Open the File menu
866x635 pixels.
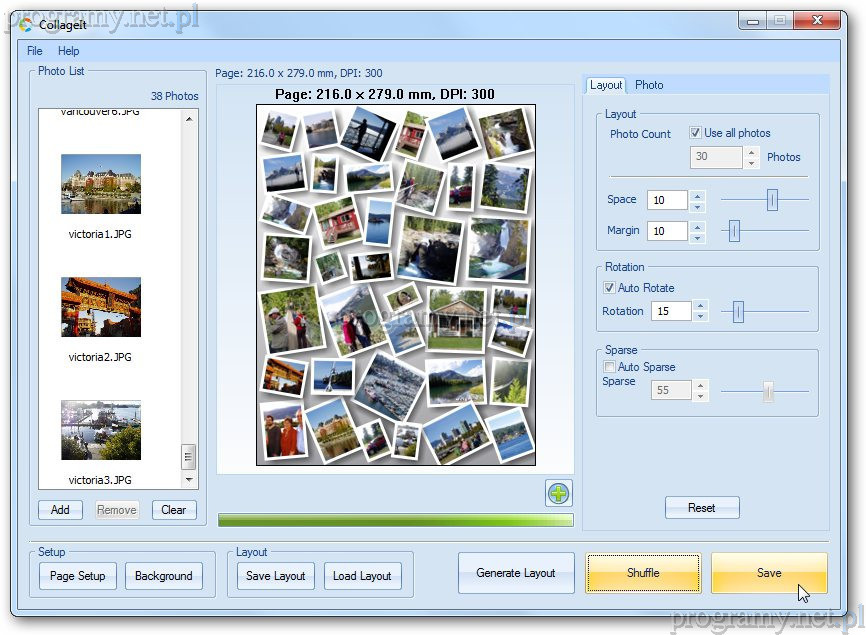click(35, 51)
